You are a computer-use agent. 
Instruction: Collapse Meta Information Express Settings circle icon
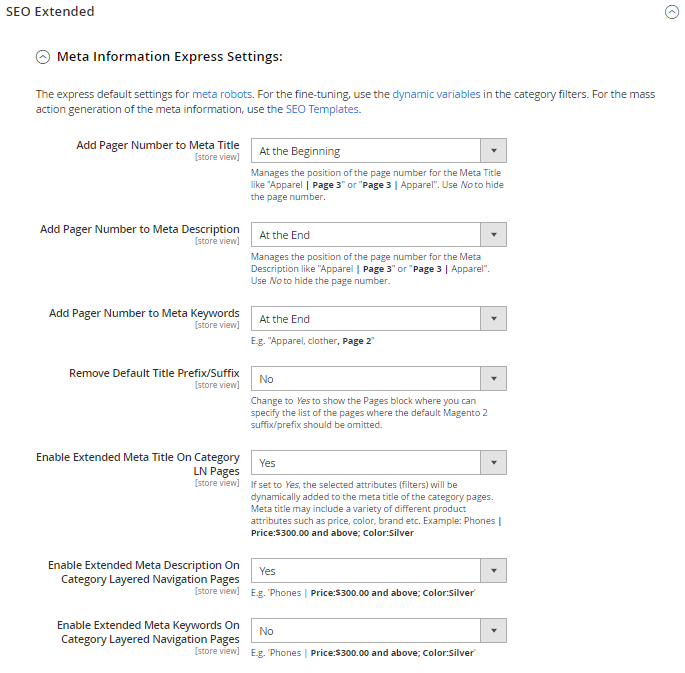coord(43,57)
